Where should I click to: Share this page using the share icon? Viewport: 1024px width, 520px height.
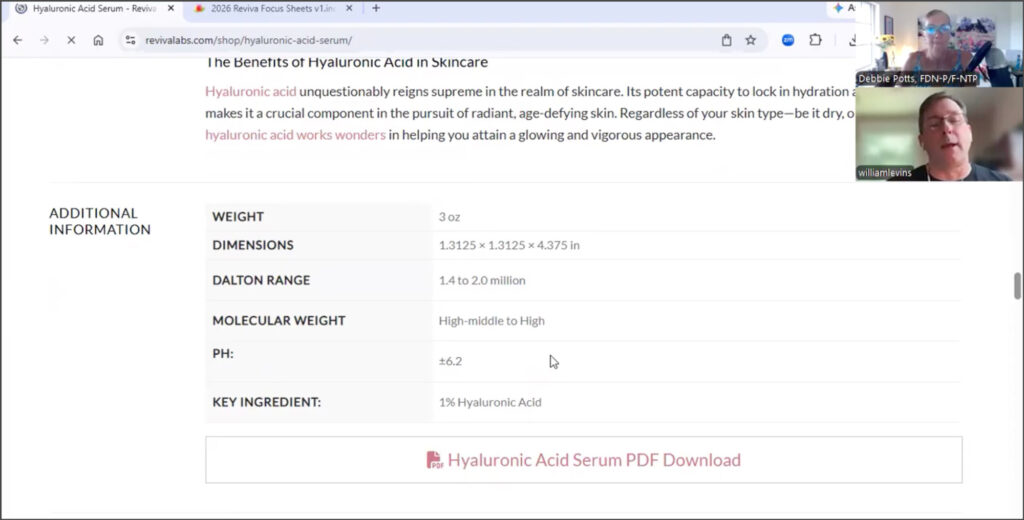point(726,40)
